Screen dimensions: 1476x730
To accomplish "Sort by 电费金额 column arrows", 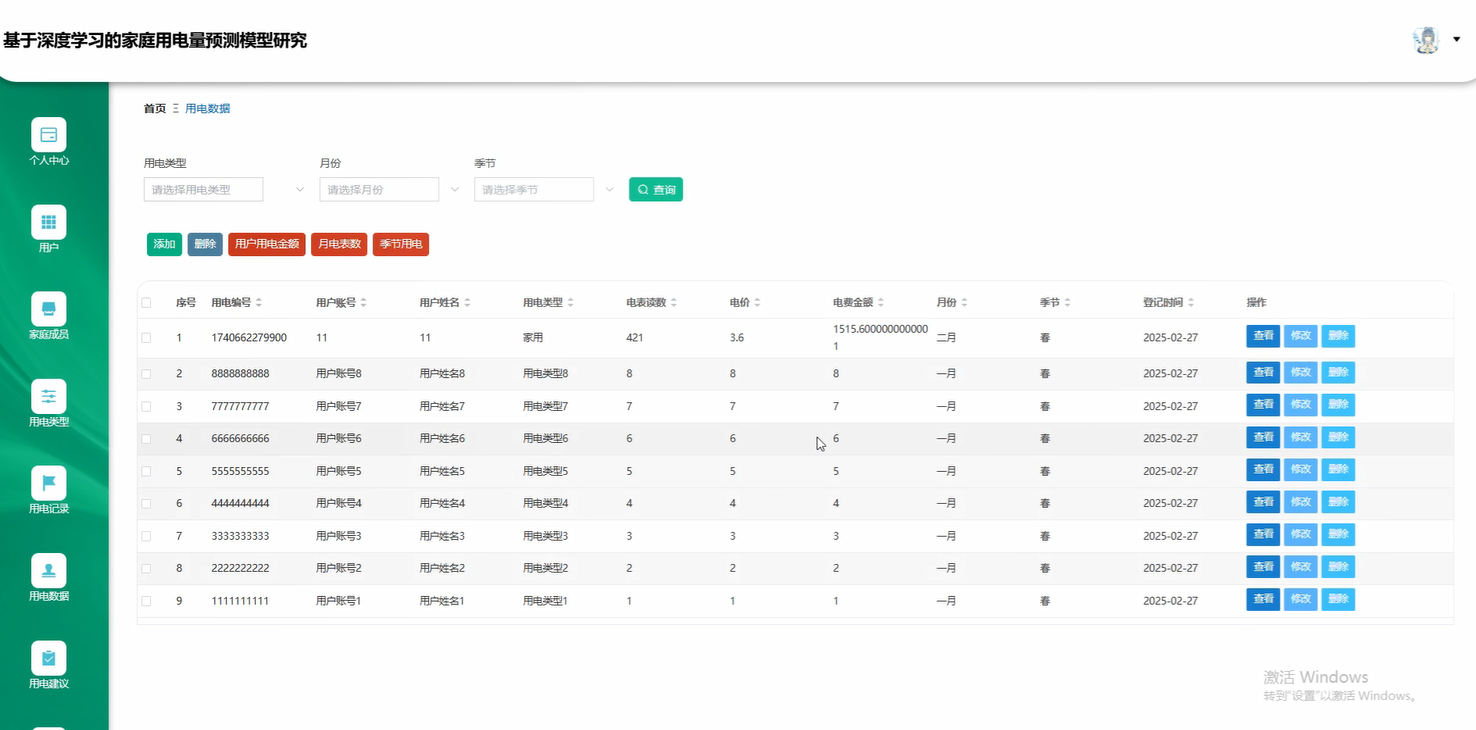I will pyautogui.click(x=881, y=302).
